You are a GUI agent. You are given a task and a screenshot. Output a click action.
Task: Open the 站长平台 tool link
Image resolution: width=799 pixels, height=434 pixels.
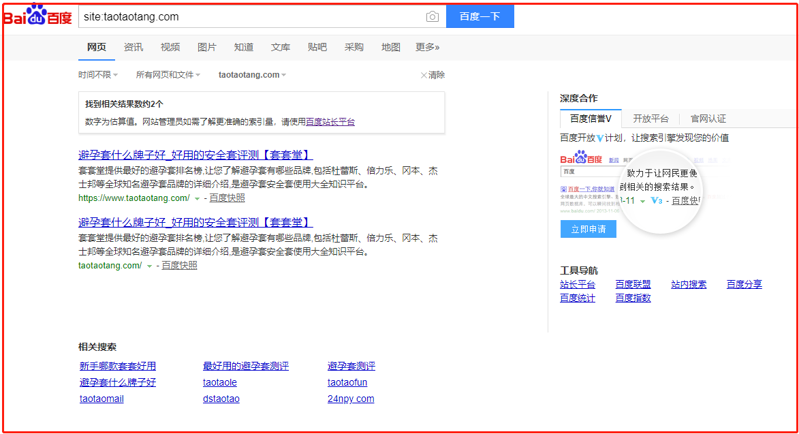(x=577, y=284)
